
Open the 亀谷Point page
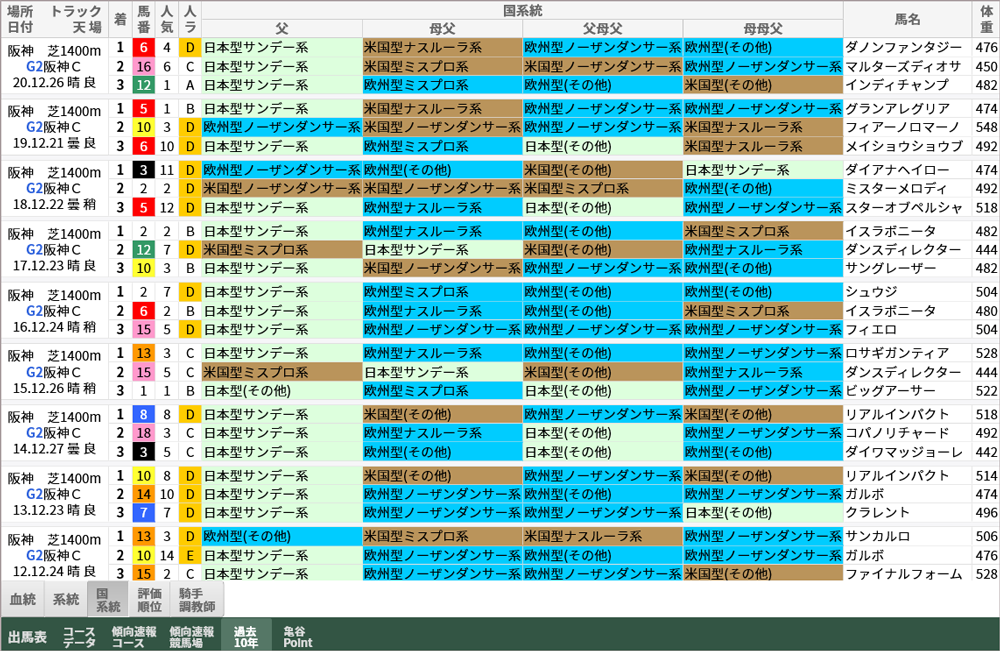[297, 636]
